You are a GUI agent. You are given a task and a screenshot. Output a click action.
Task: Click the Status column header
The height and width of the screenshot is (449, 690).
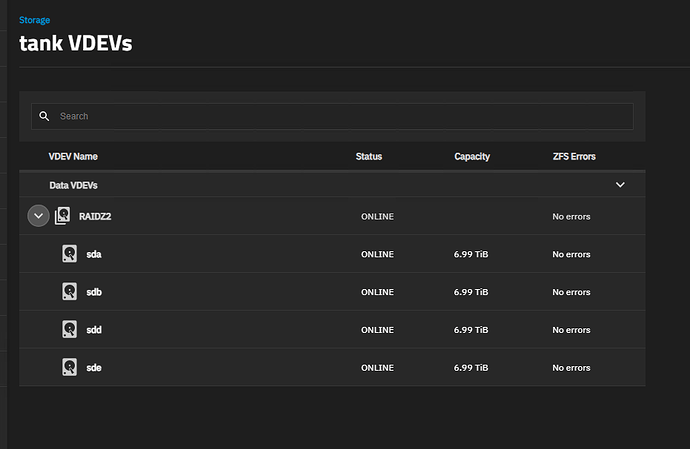click(368, 157)
